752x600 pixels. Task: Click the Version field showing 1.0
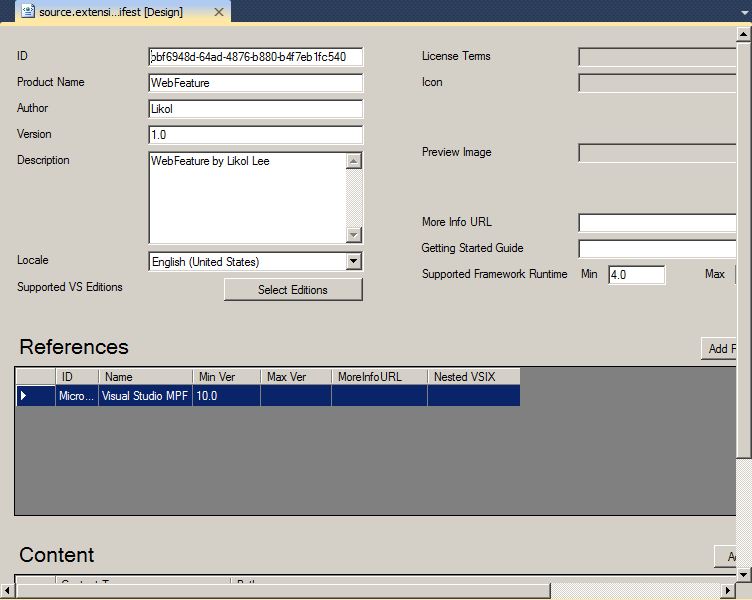coord(256,135)
